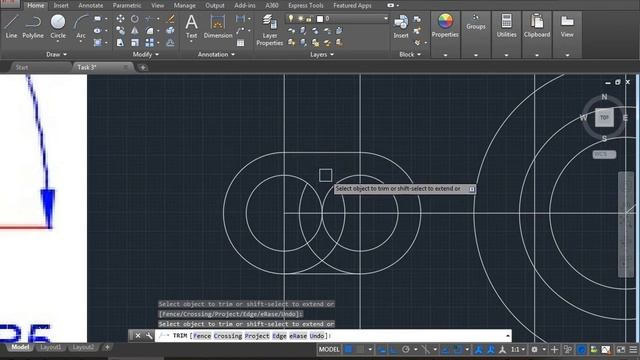Open the Properties color wheel panel
640x360 pixels.
pos(445,26)
